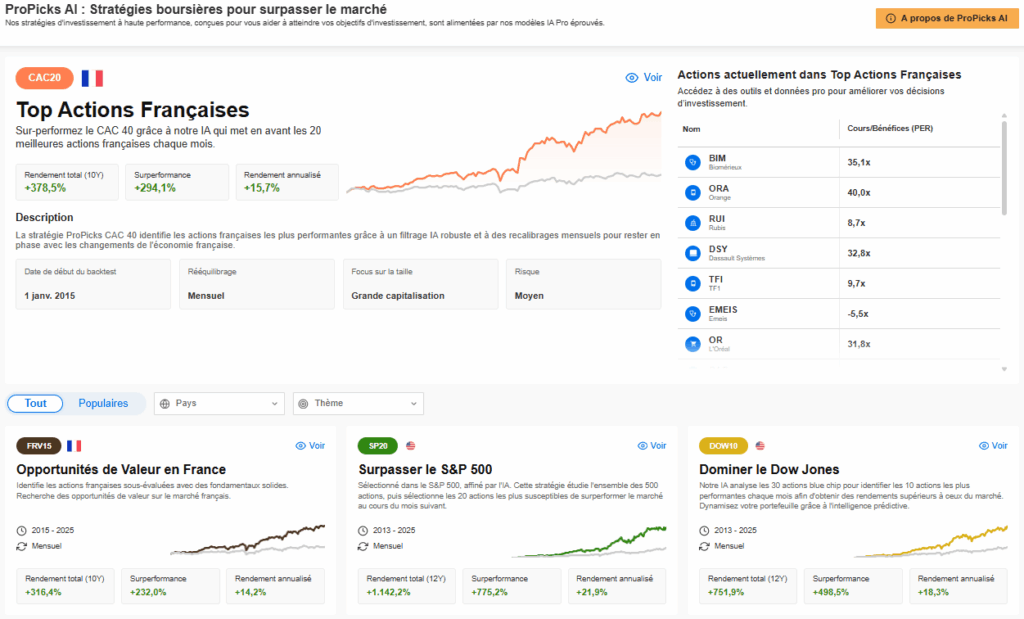Viewport: 1024px width, 619px height.
Task: View the Opportunités de Valeur strategy
Action: pos(310,446)
